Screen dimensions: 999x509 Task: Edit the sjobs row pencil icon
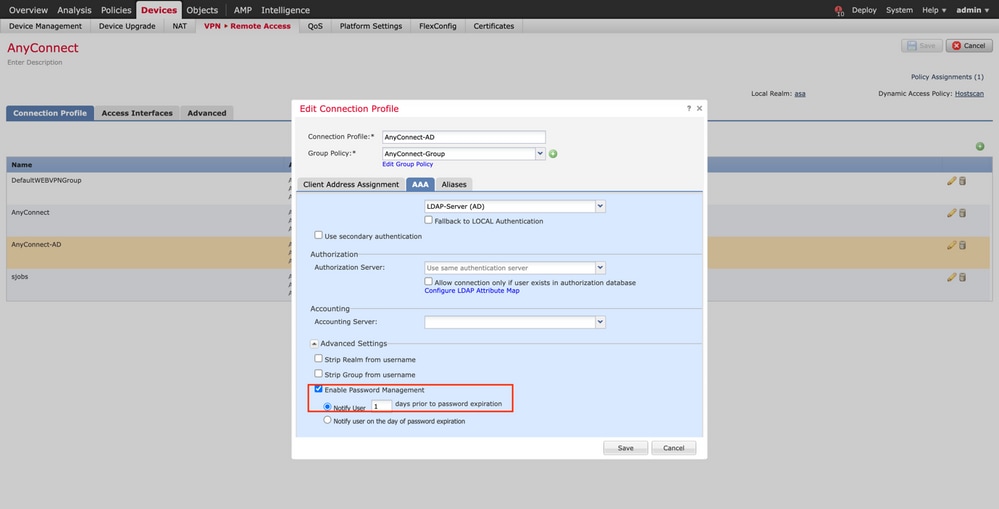tap(951, 277)
